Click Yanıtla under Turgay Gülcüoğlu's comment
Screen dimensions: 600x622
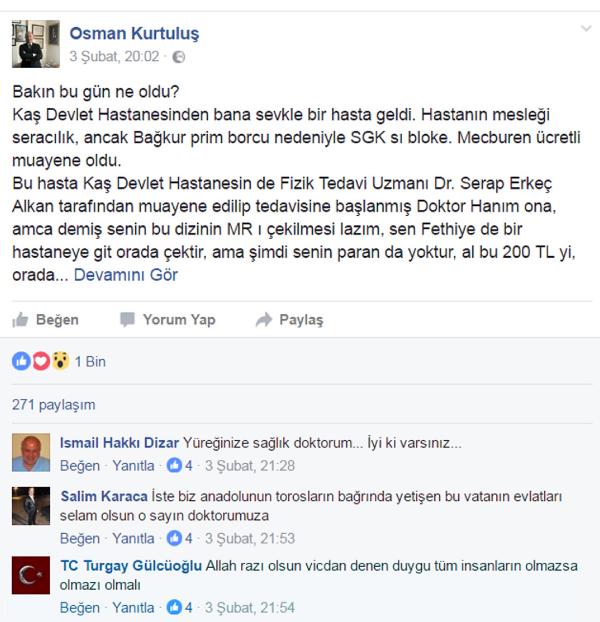[x=133, y=607]
